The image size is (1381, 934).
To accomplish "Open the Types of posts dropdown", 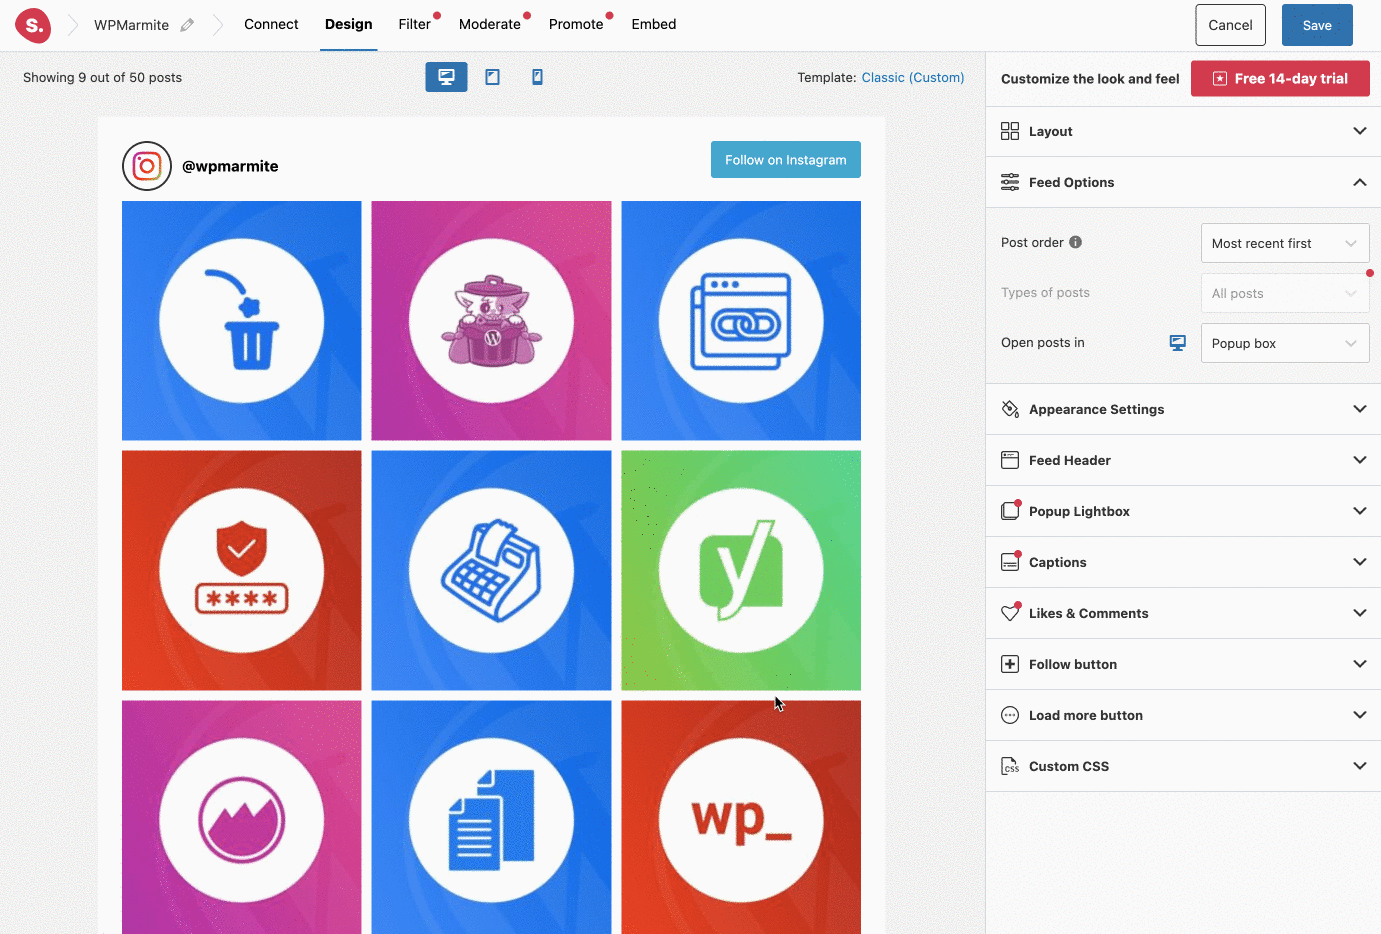I will (x=1285, y=293).
